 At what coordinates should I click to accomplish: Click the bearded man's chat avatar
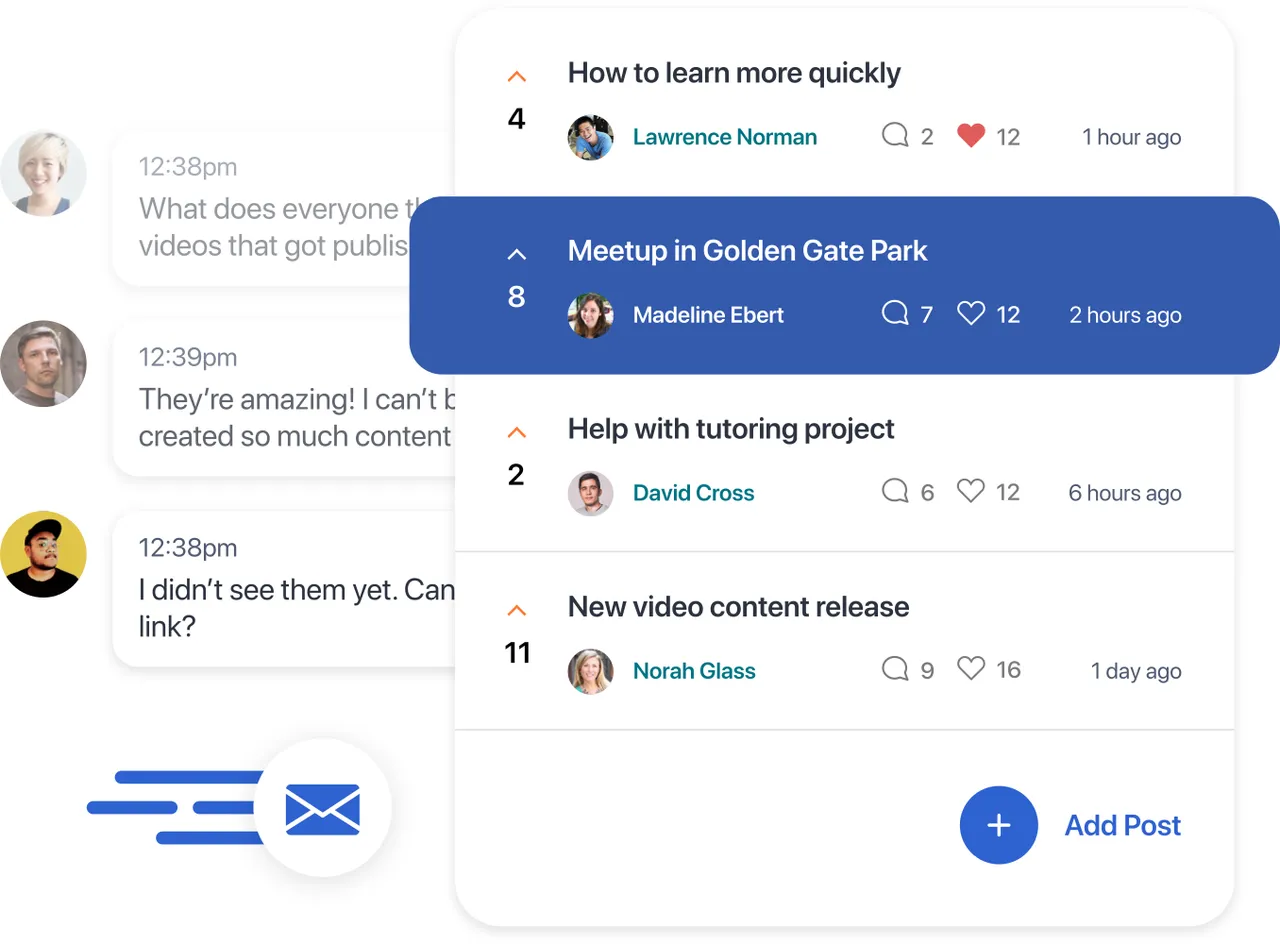pos(43,363)
